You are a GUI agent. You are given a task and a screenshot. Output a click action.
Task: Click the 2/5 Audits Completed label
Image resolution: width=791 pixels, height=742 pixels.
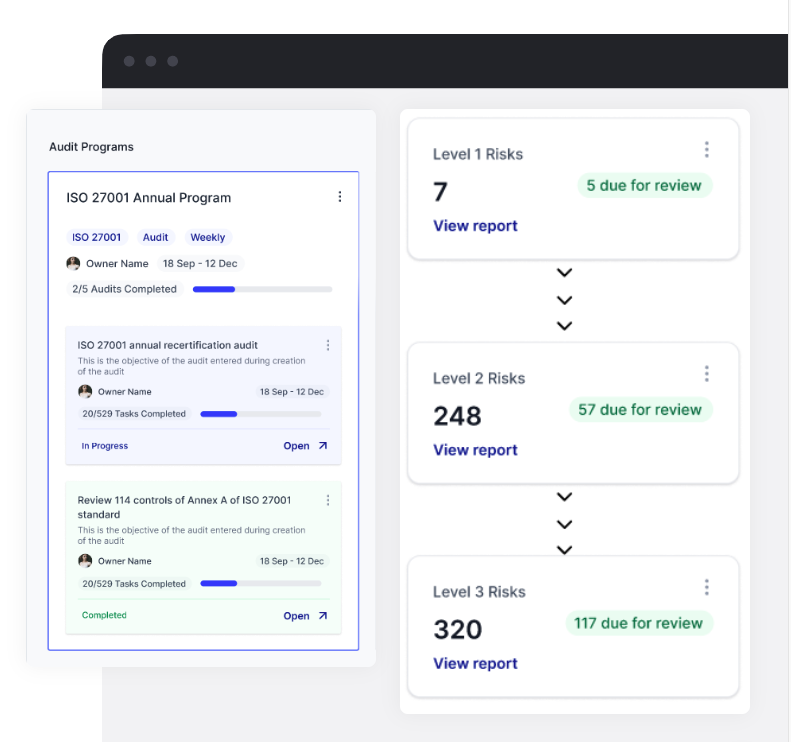click(x=124, y=289)
